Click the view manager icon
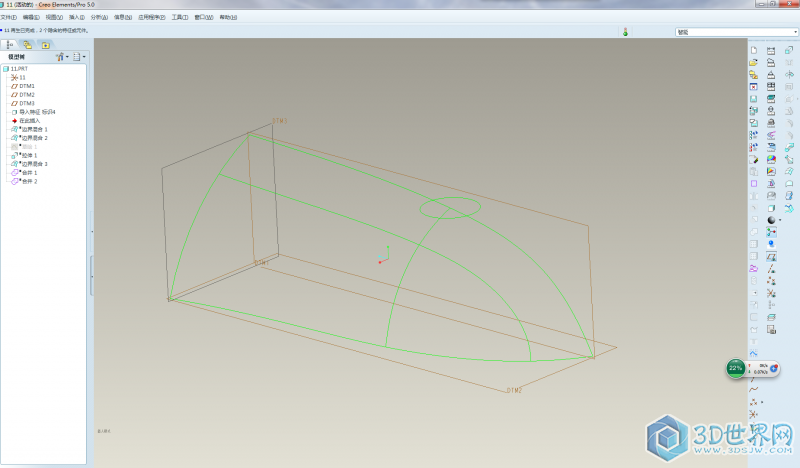800x468 pixels. [771, 329]
